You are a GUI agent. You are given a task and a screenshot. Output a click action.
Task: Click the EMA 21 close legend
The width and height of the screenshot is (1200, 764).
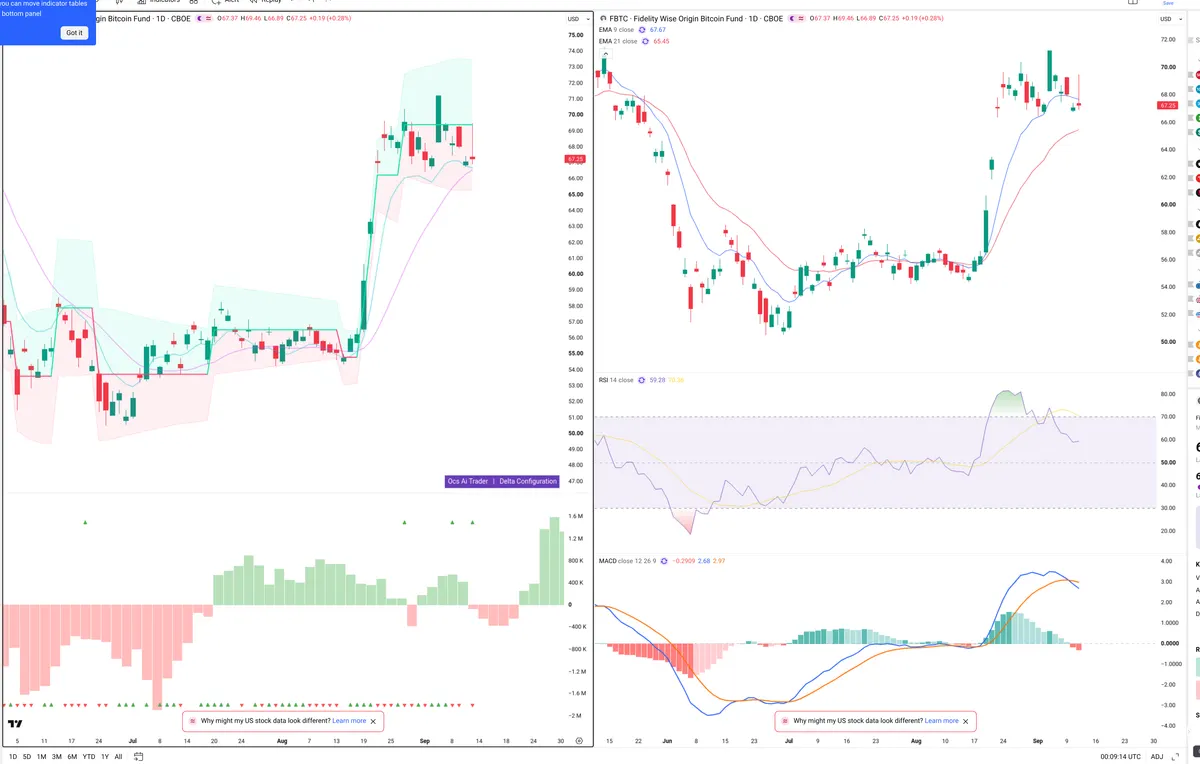pyautogui.click(x=618, y=42)
